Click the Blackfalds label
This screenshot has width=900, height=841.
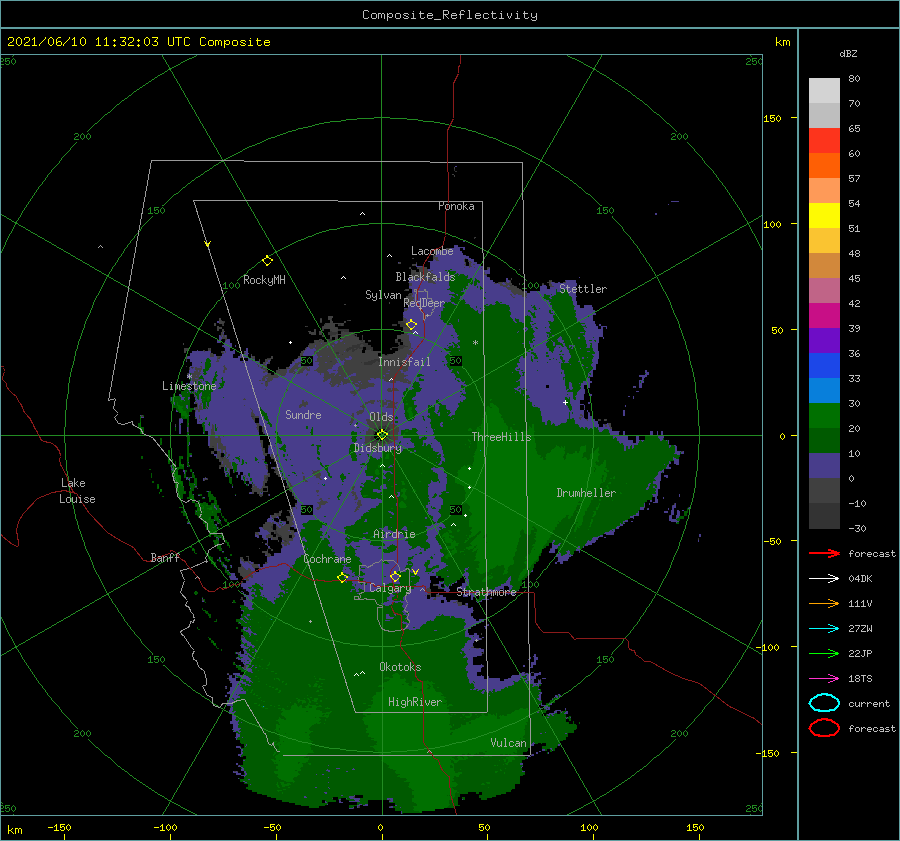(425, 277)
